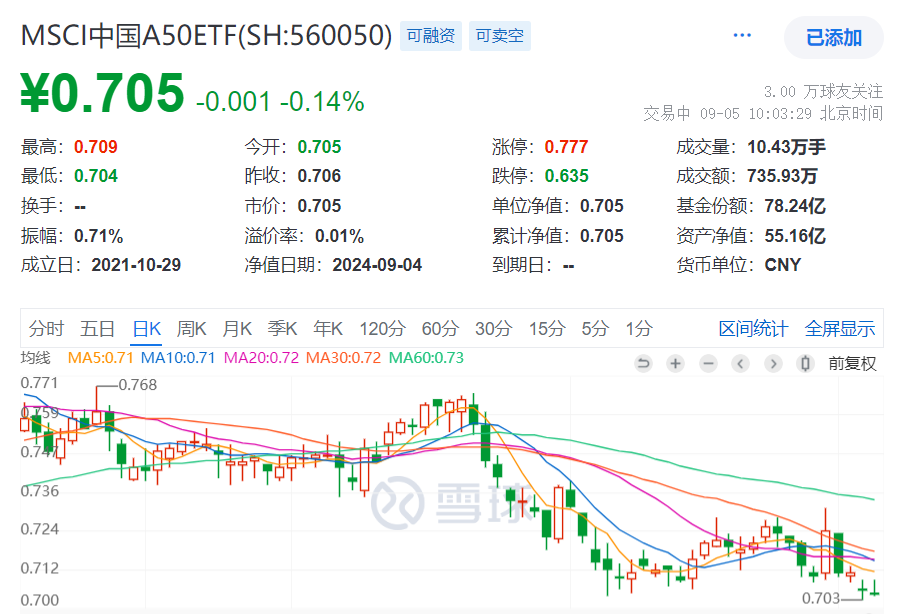Click the MSCI中国A50ETF(SH:560050) title
Viewport: 900px width, 614px height.
(x=206, y=36)
